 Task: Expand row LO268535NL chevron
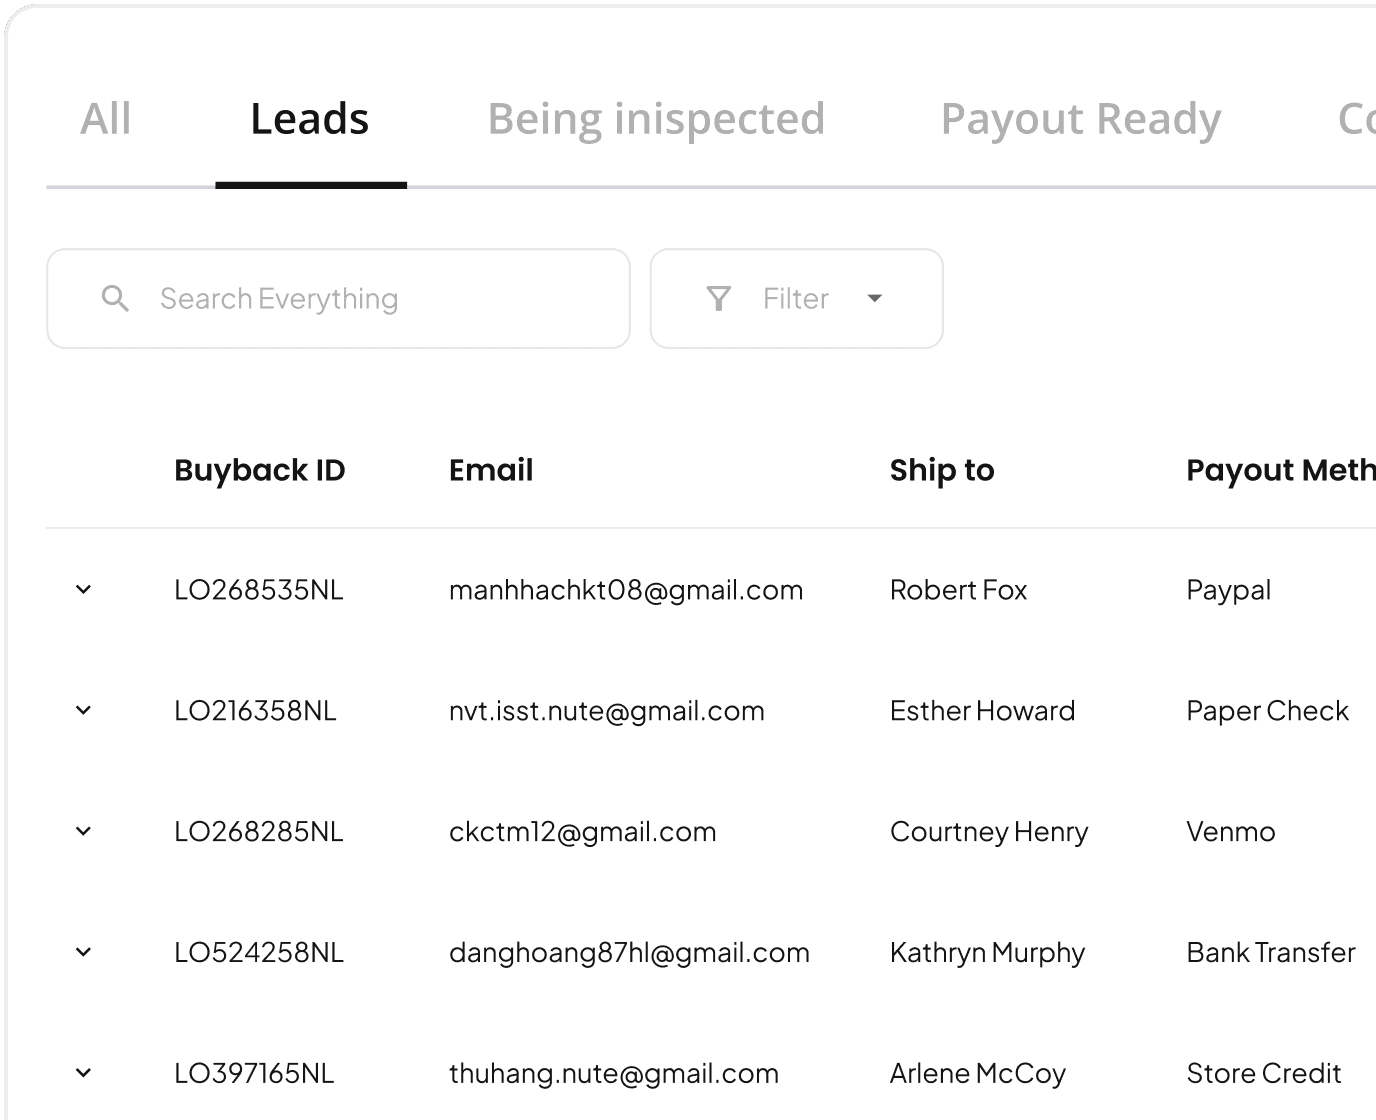pos(84,590)
